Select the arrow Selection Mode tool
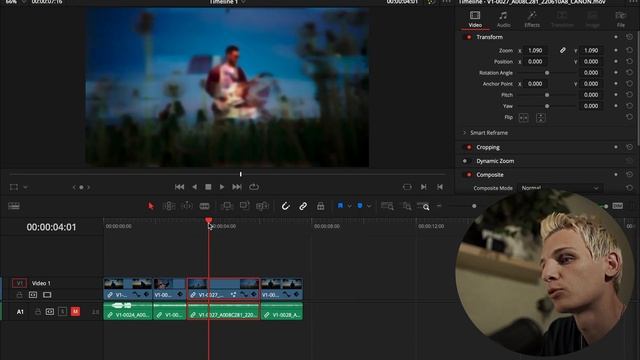Screen dimensions: 640x360 [x=151, y=206]
